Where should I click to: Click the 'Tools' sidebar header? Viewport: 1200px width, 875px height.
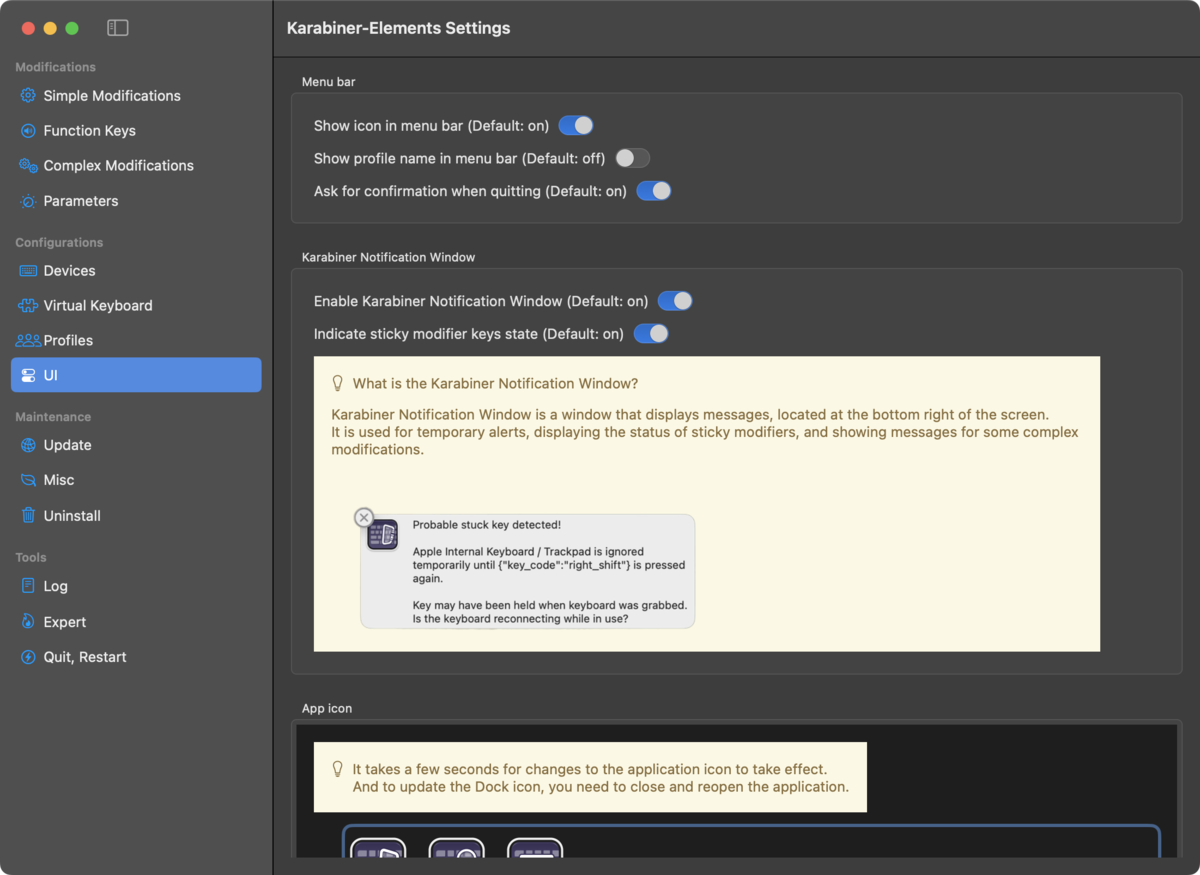point(31,557)
